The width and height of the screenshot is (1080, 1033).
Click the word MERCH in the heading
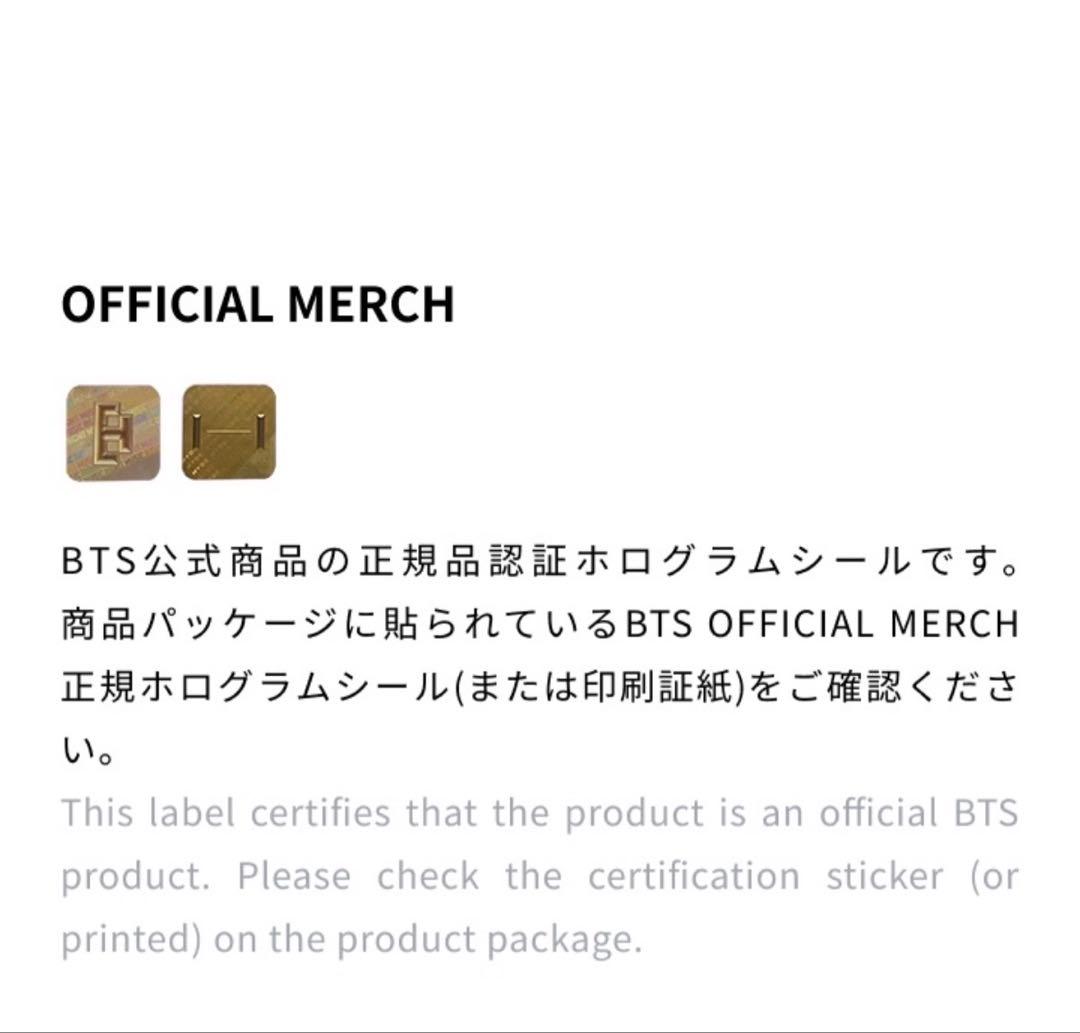(x=371, y=305)
